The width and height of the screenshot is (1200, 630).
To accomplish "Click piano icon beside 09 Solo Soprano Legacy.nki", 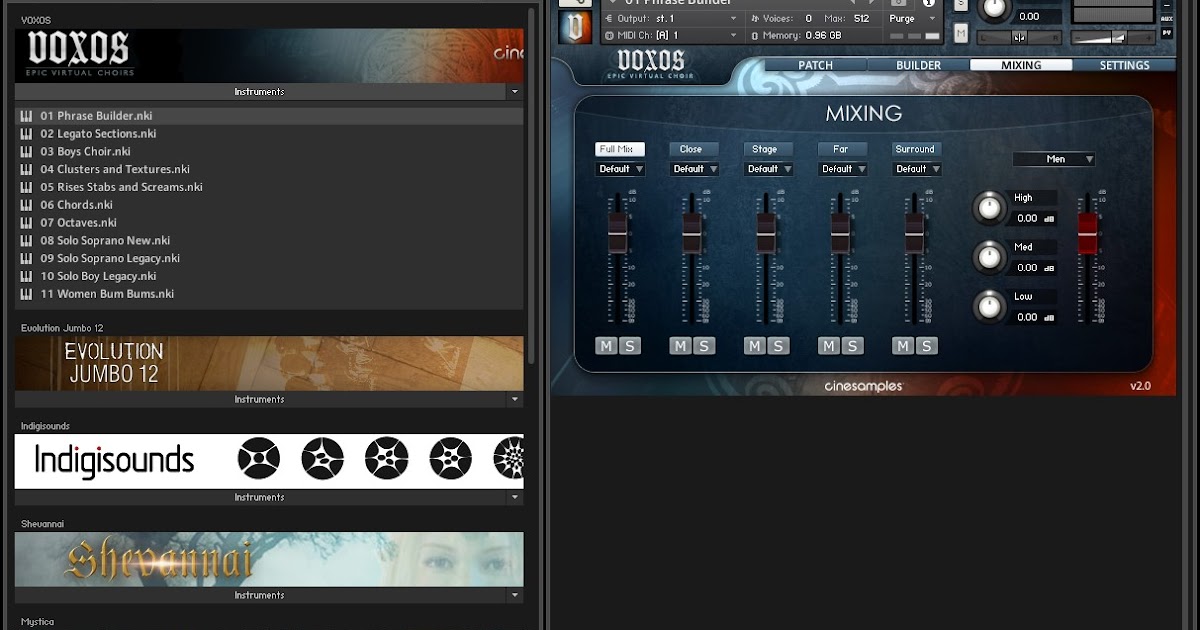I will 27,258.
